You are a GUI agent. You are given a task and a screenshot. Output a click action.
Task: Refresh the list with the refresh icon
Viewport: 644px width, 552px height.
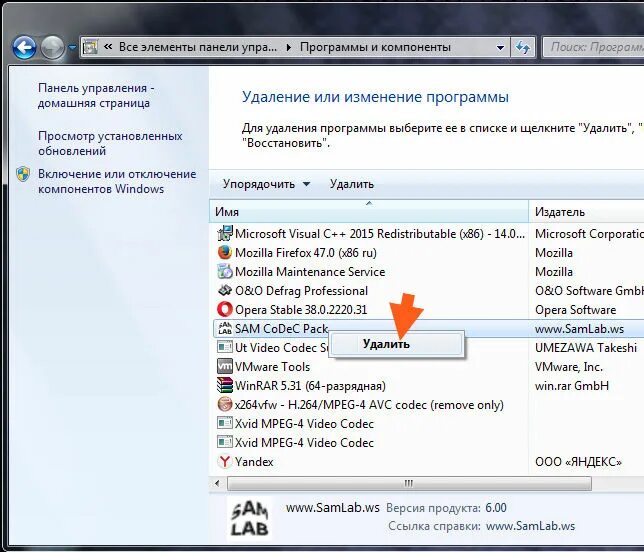(523, 47)
